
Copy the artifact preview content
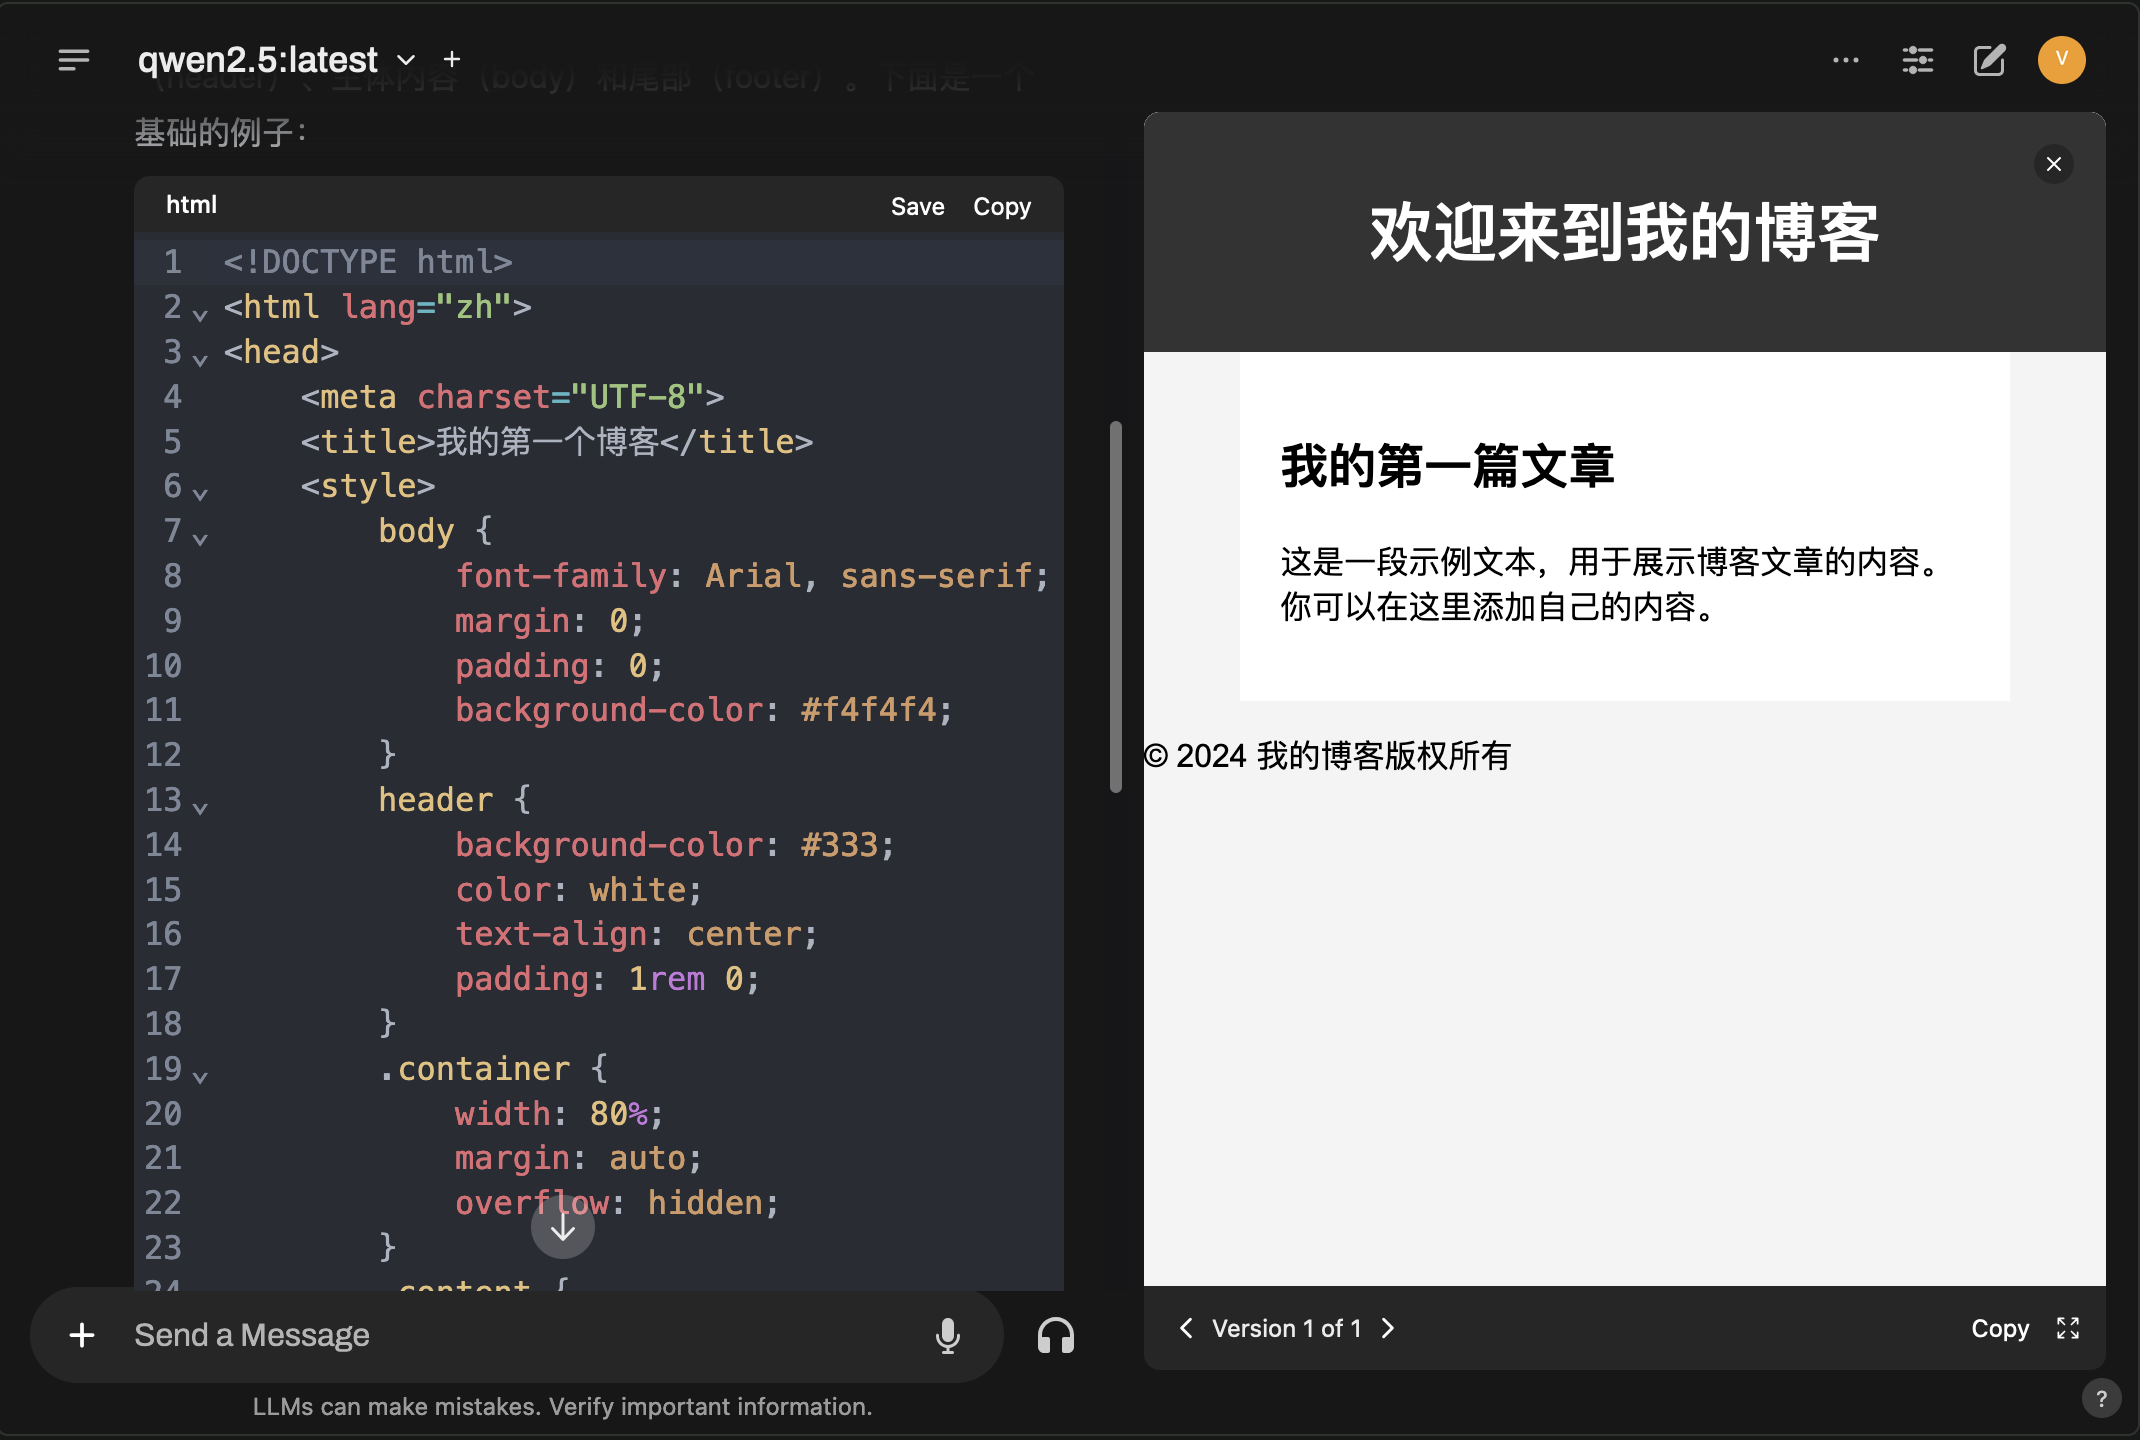click(1999, 1328)
